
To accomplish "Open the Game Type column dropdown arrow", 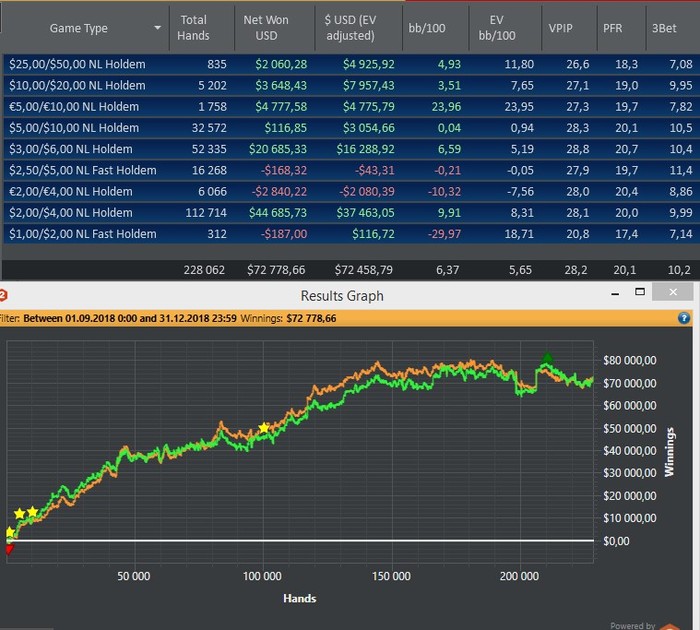I will [156, 29].
